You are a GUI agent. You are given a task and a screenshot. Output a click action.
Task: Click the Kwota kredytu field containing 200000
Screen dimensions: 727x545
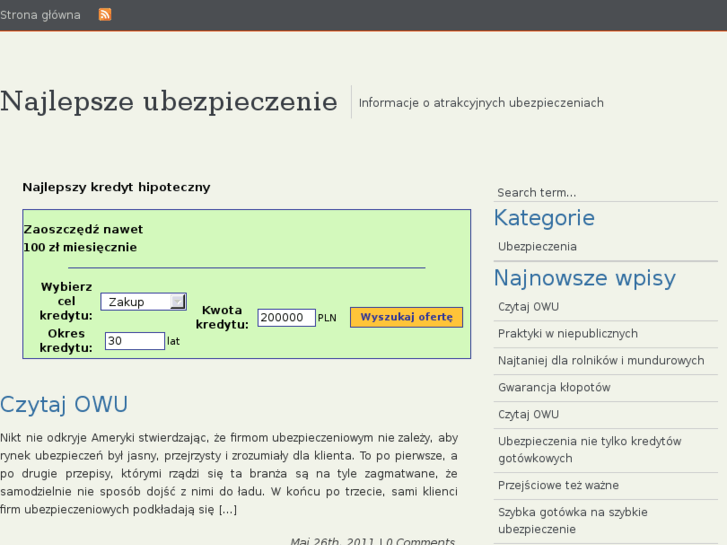[287, 318]
